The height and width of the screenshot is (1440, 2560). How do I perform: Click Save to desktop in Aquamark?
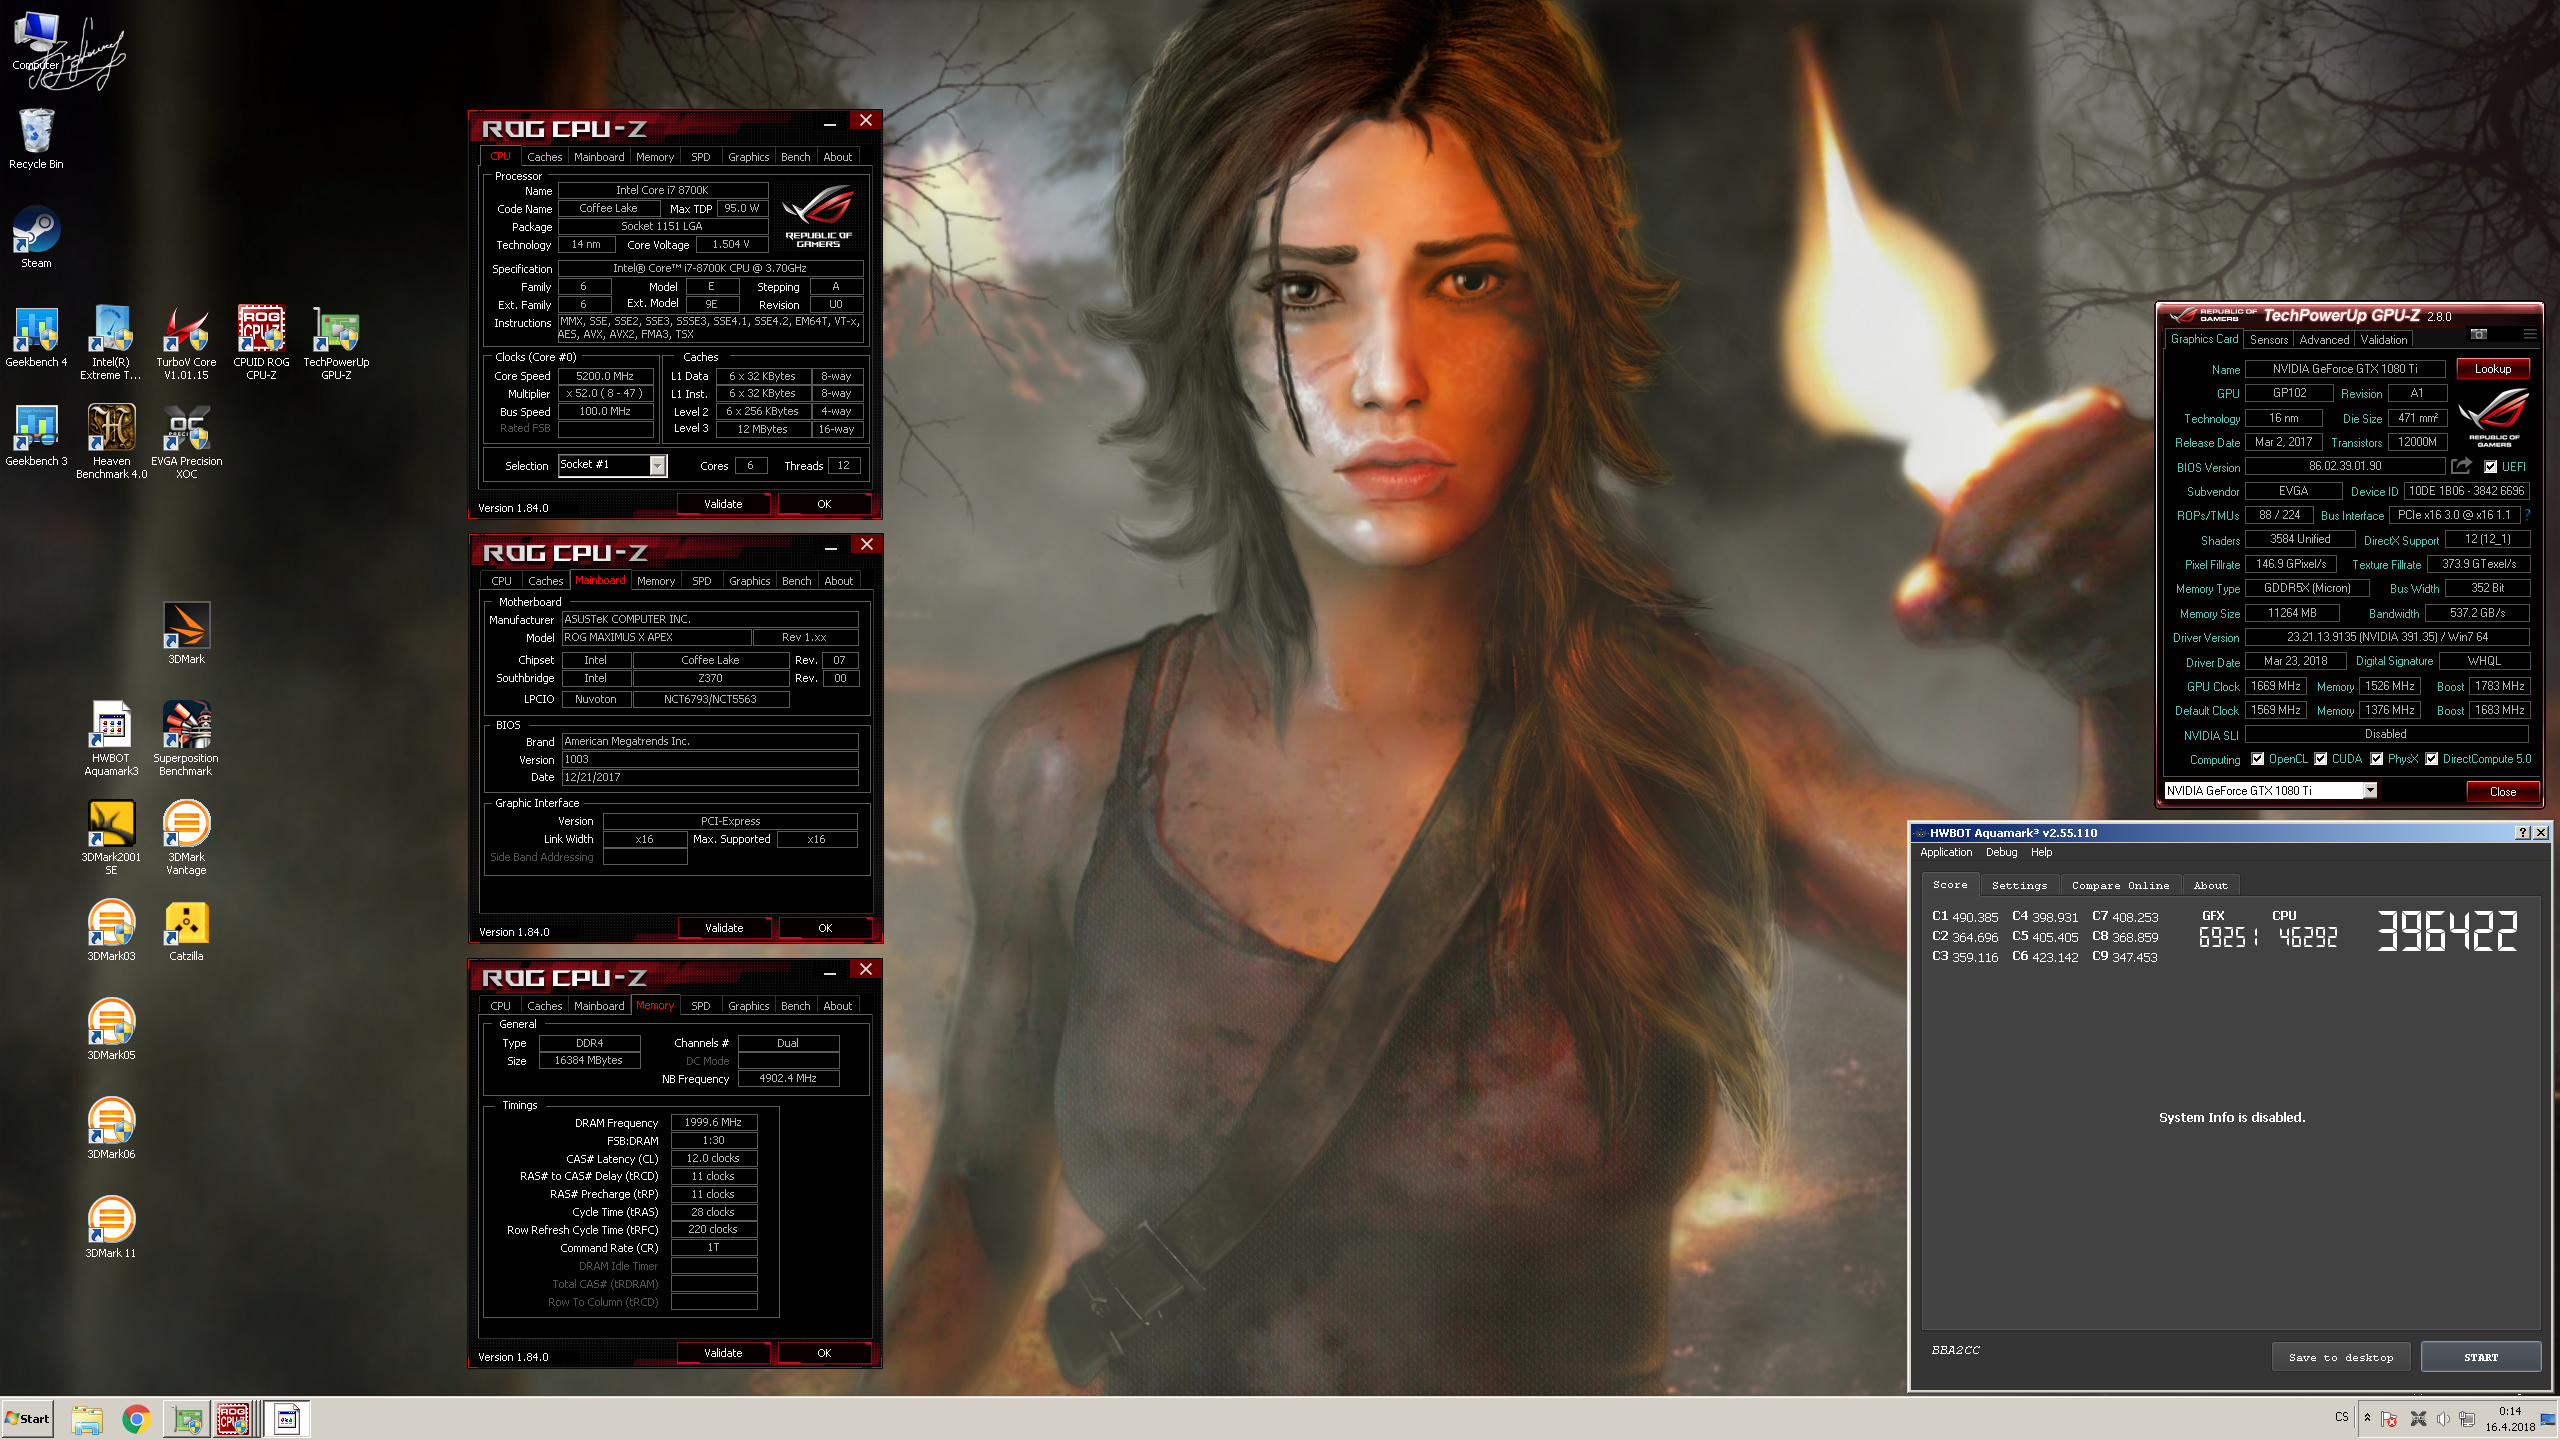coord(2341,1357)
